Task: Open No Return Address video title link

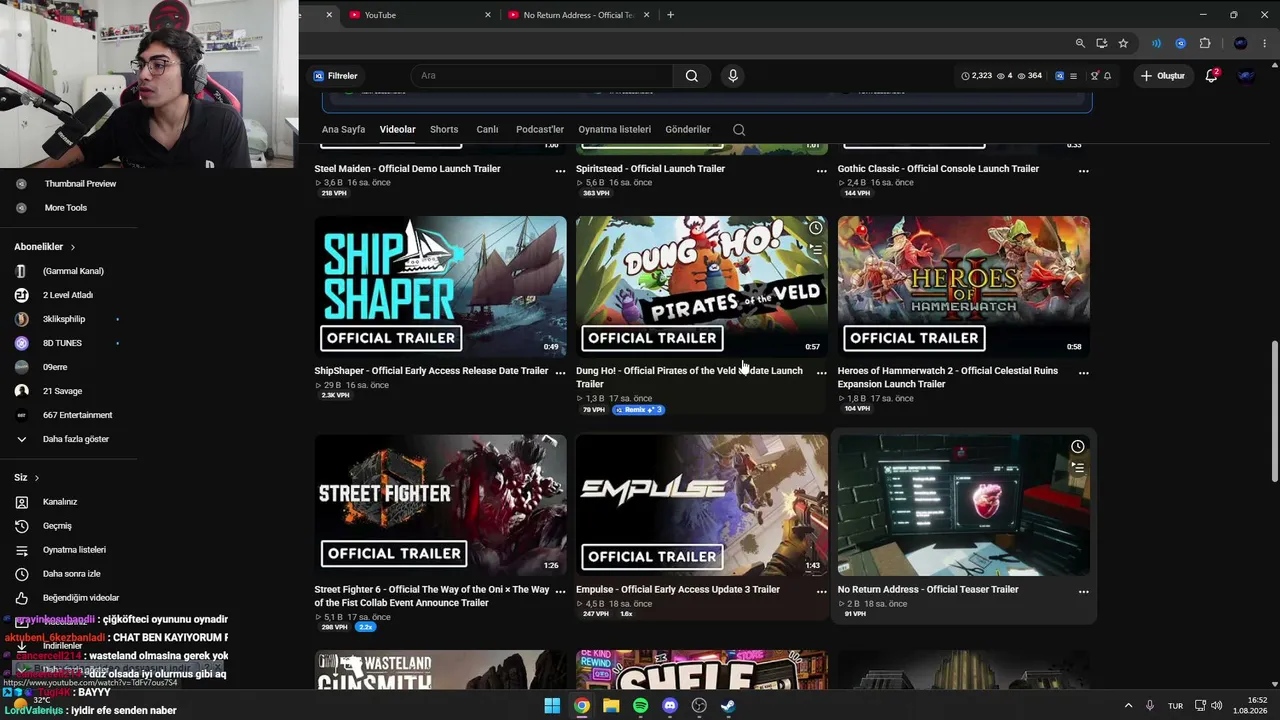Action: pyautogui.click(x=928, y=590)
